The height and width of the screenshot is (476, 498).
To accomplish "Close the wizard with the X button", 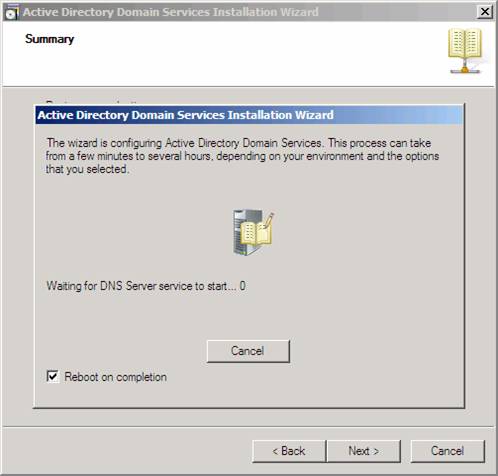I will 485,12.
